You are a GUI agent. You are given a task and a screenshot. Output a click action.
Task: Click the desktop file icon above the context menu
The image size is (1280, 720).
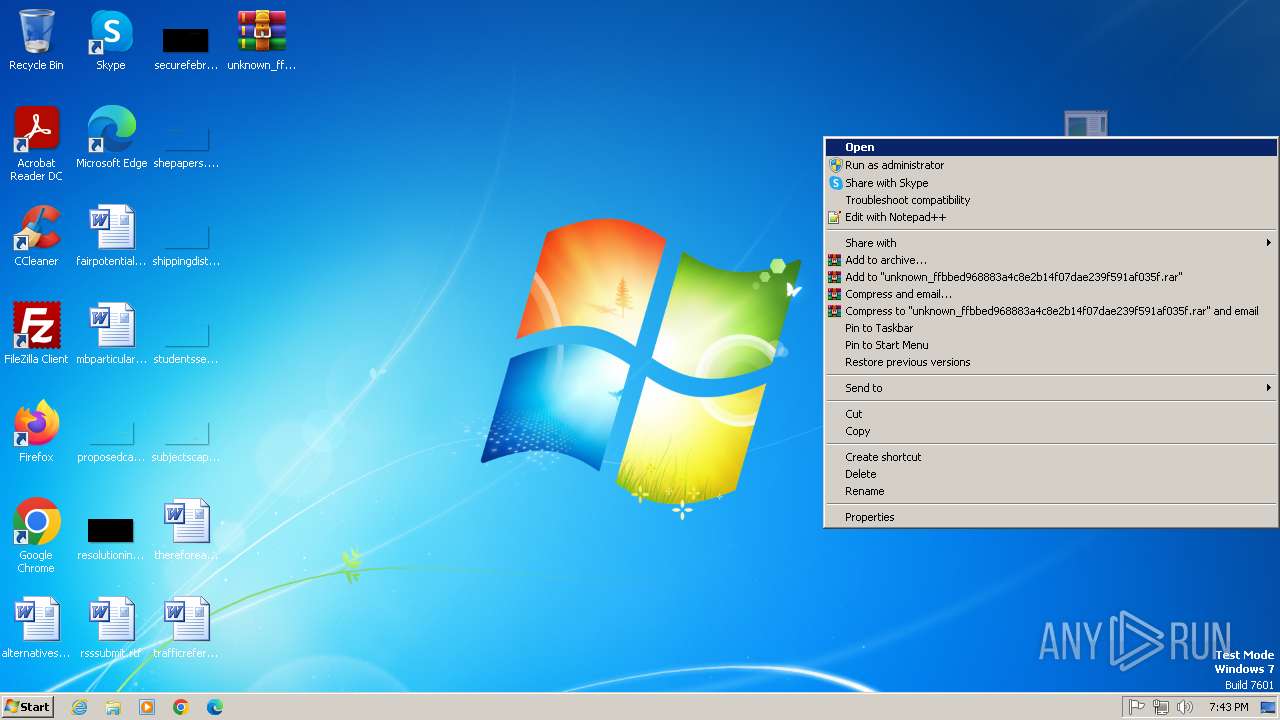tap(1086, 123)
